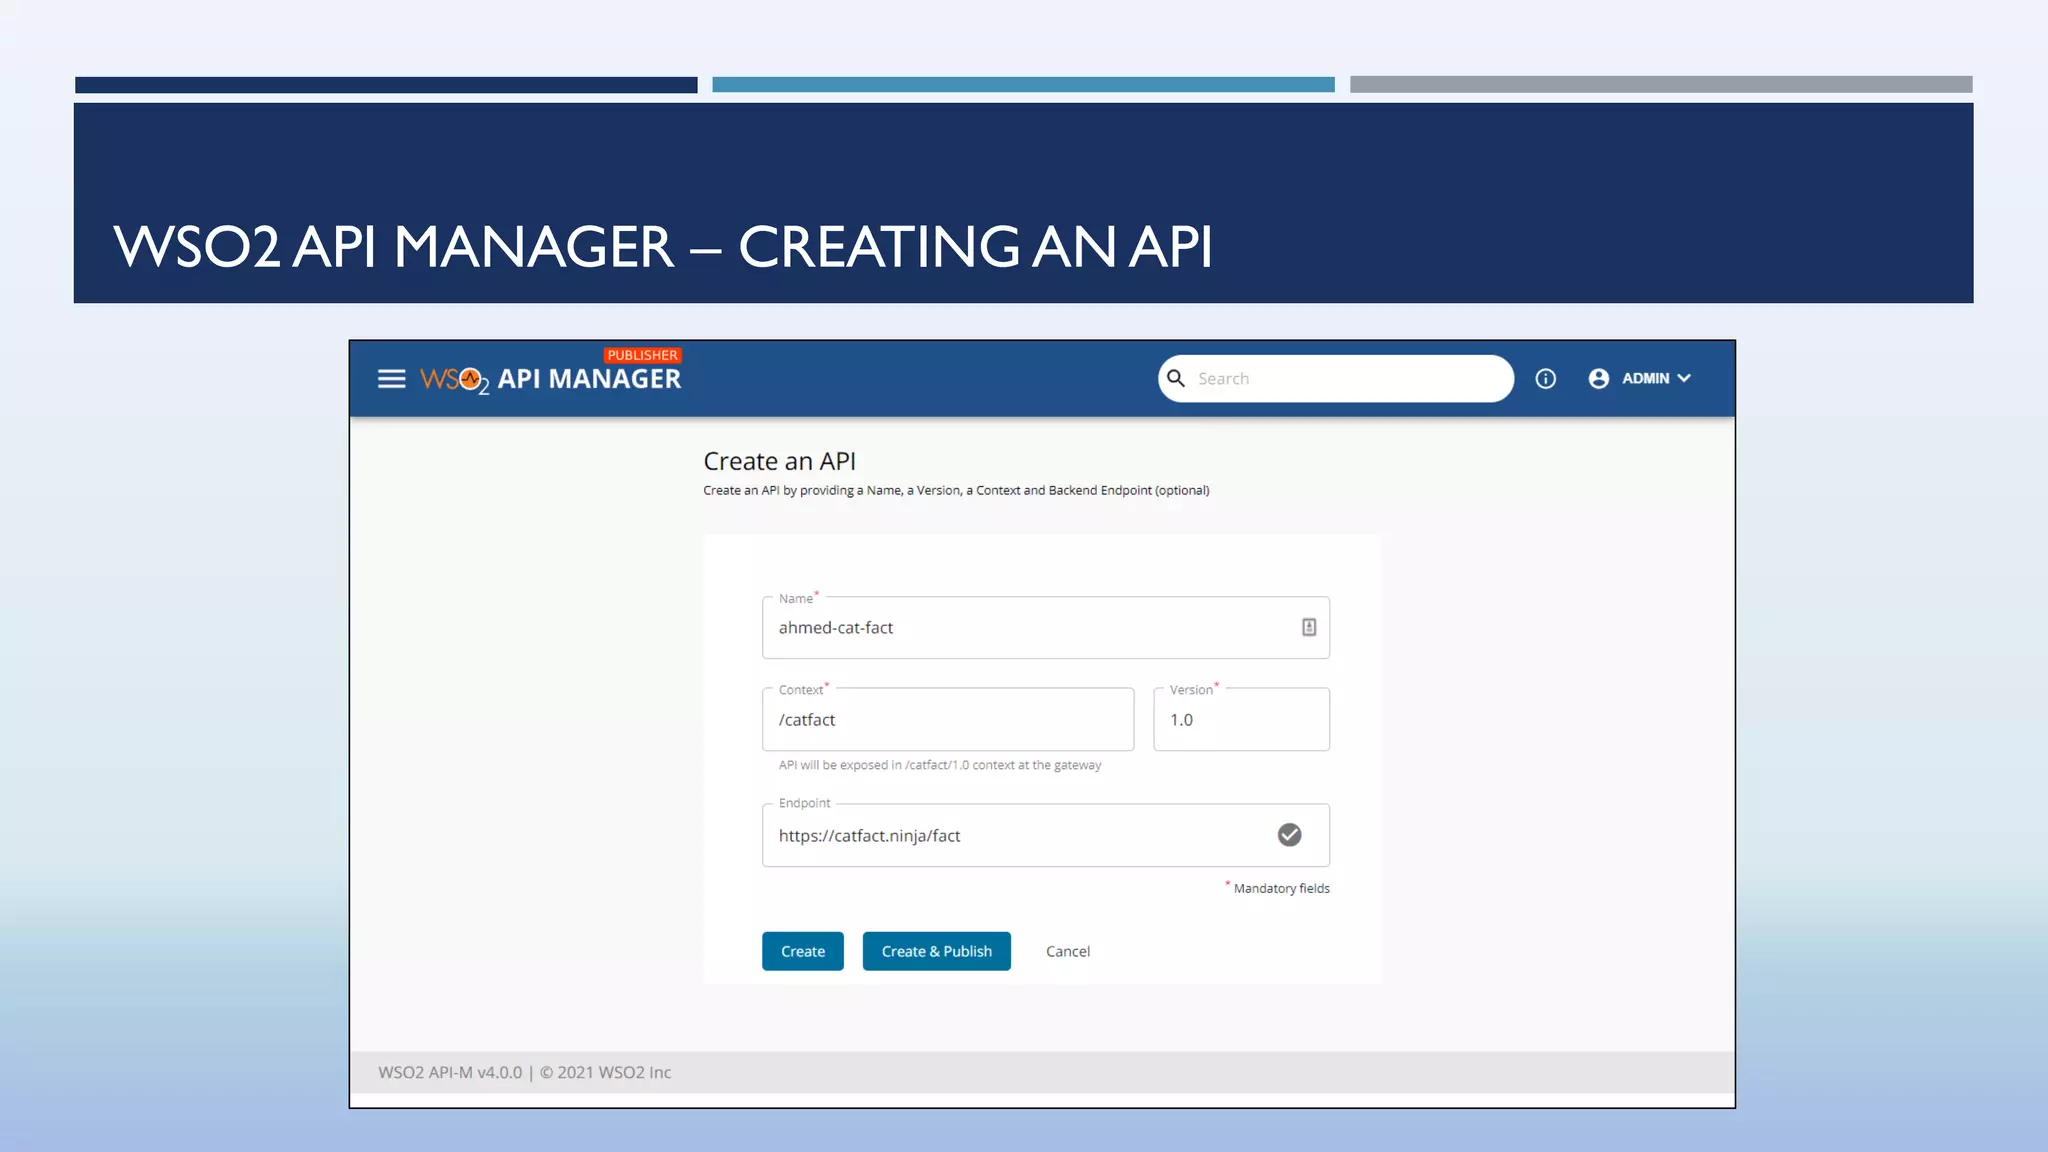The height and width of the screenshot is (1152, 2048).
Task: Click the WSO2 API Manager logo
Action: (550, 379)
